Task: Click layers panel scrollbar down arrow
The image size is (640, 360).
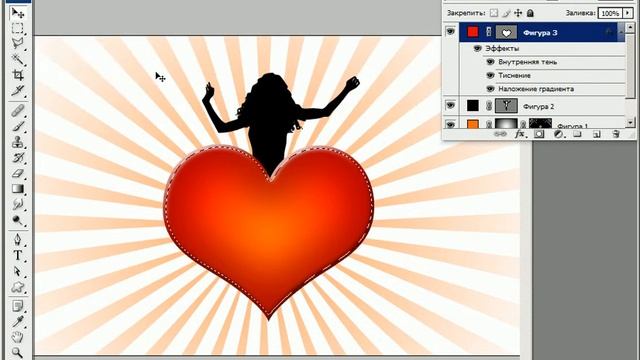Action: 630,122
